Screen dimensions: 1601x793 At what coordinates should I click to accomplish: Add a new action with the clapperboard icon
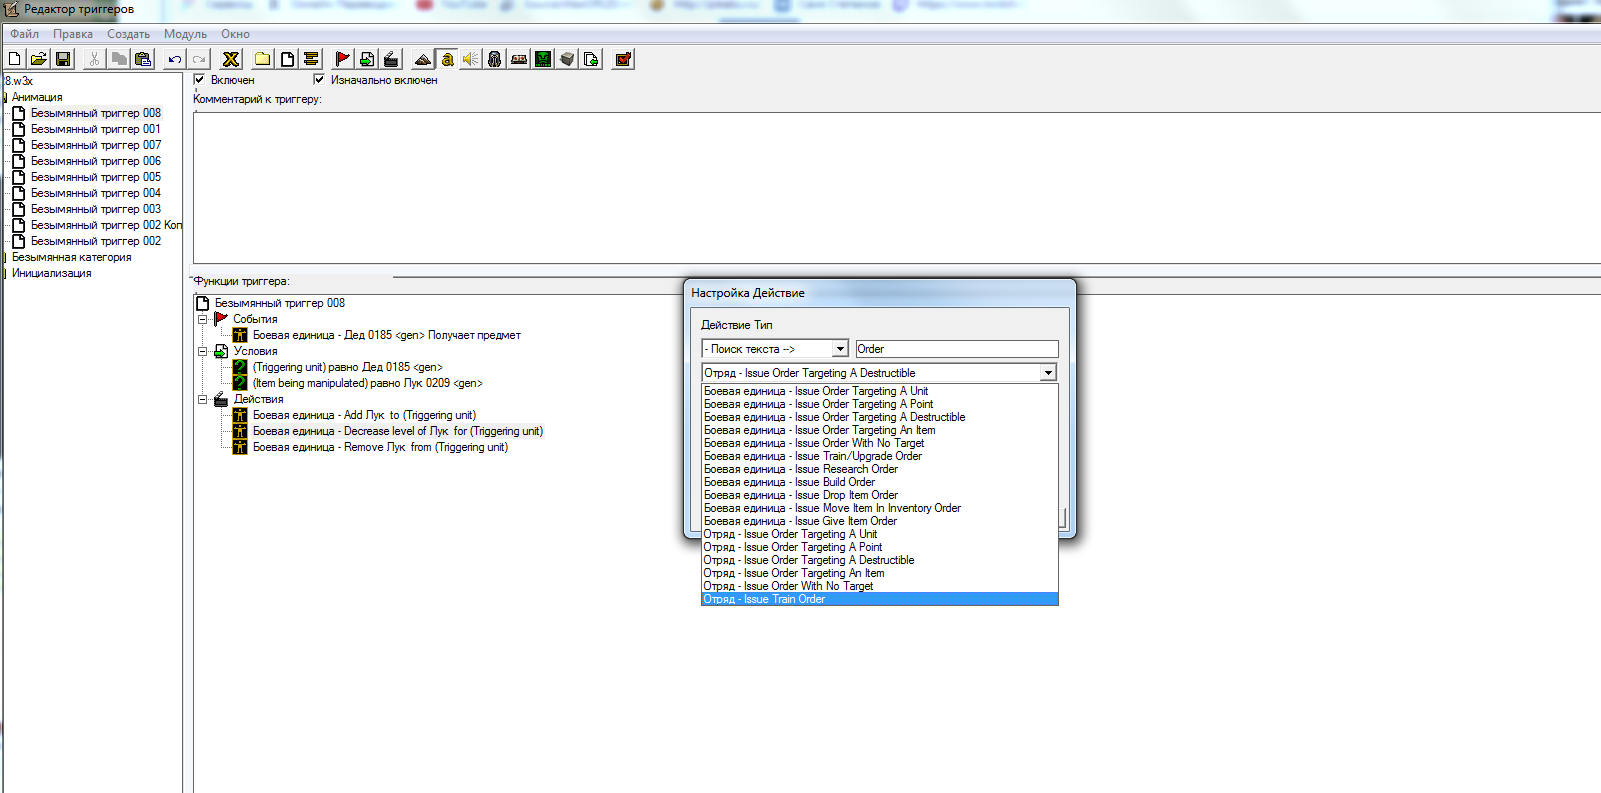[x=391, y=59]
